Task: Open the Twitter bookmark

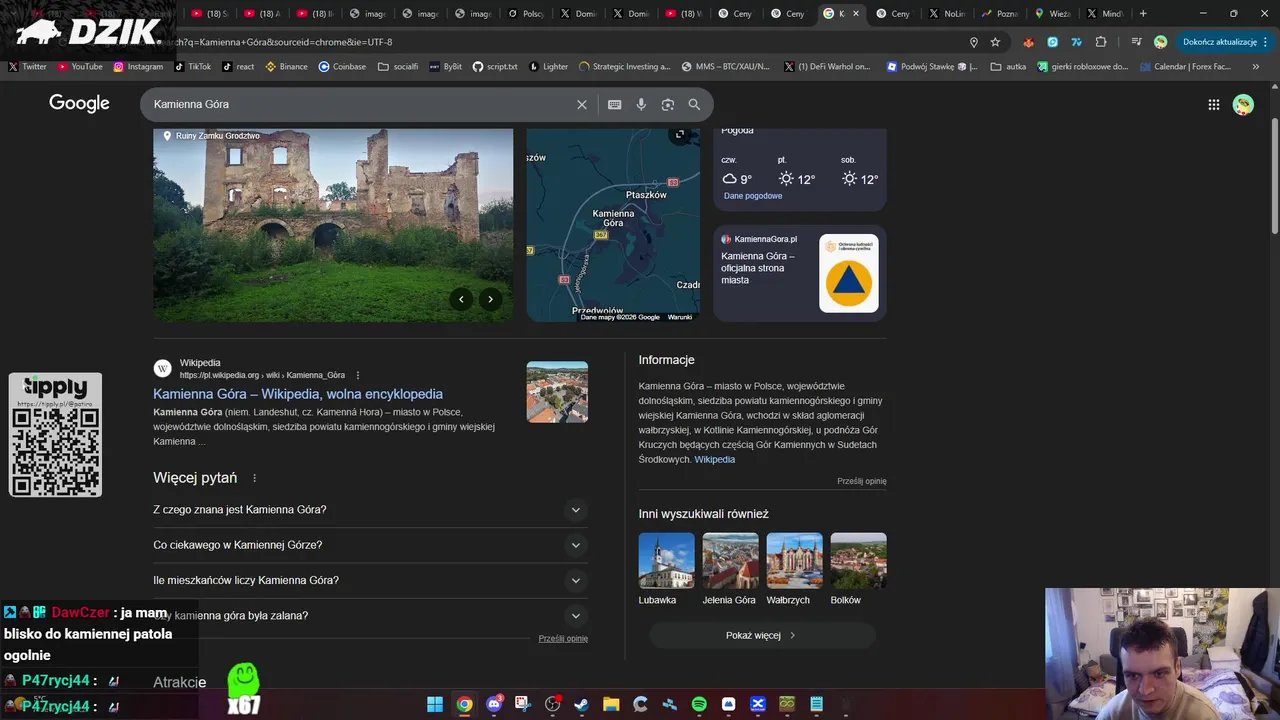Action: pyautogui.click(x=28, y=67)
